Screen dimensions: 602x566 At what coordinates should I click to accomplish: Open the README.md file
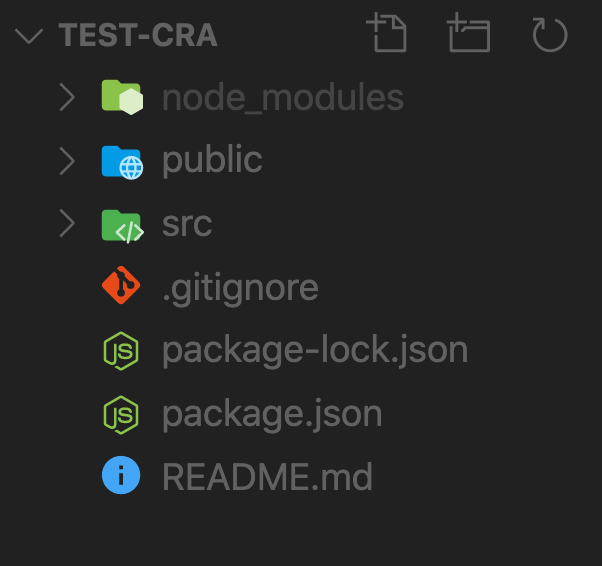(267, 477)
